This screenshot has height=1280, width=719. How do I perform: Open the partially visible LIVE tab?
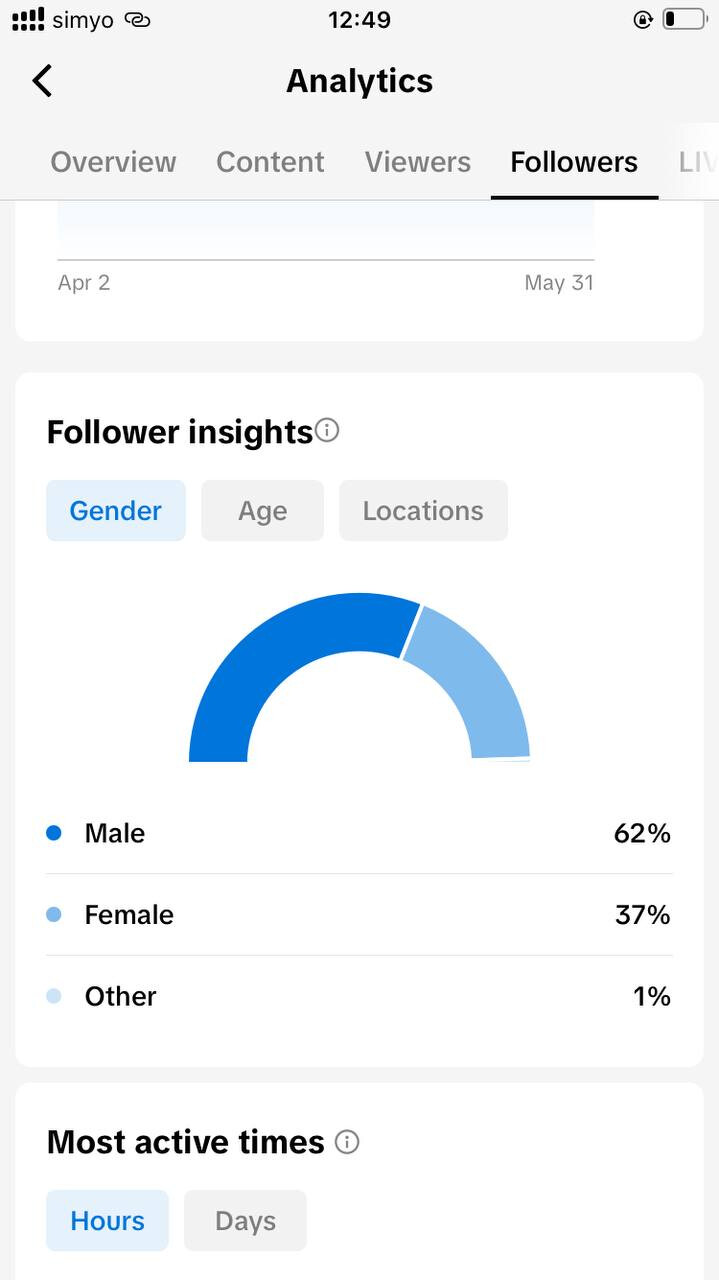pyautogui.click(x=697, y=162)
